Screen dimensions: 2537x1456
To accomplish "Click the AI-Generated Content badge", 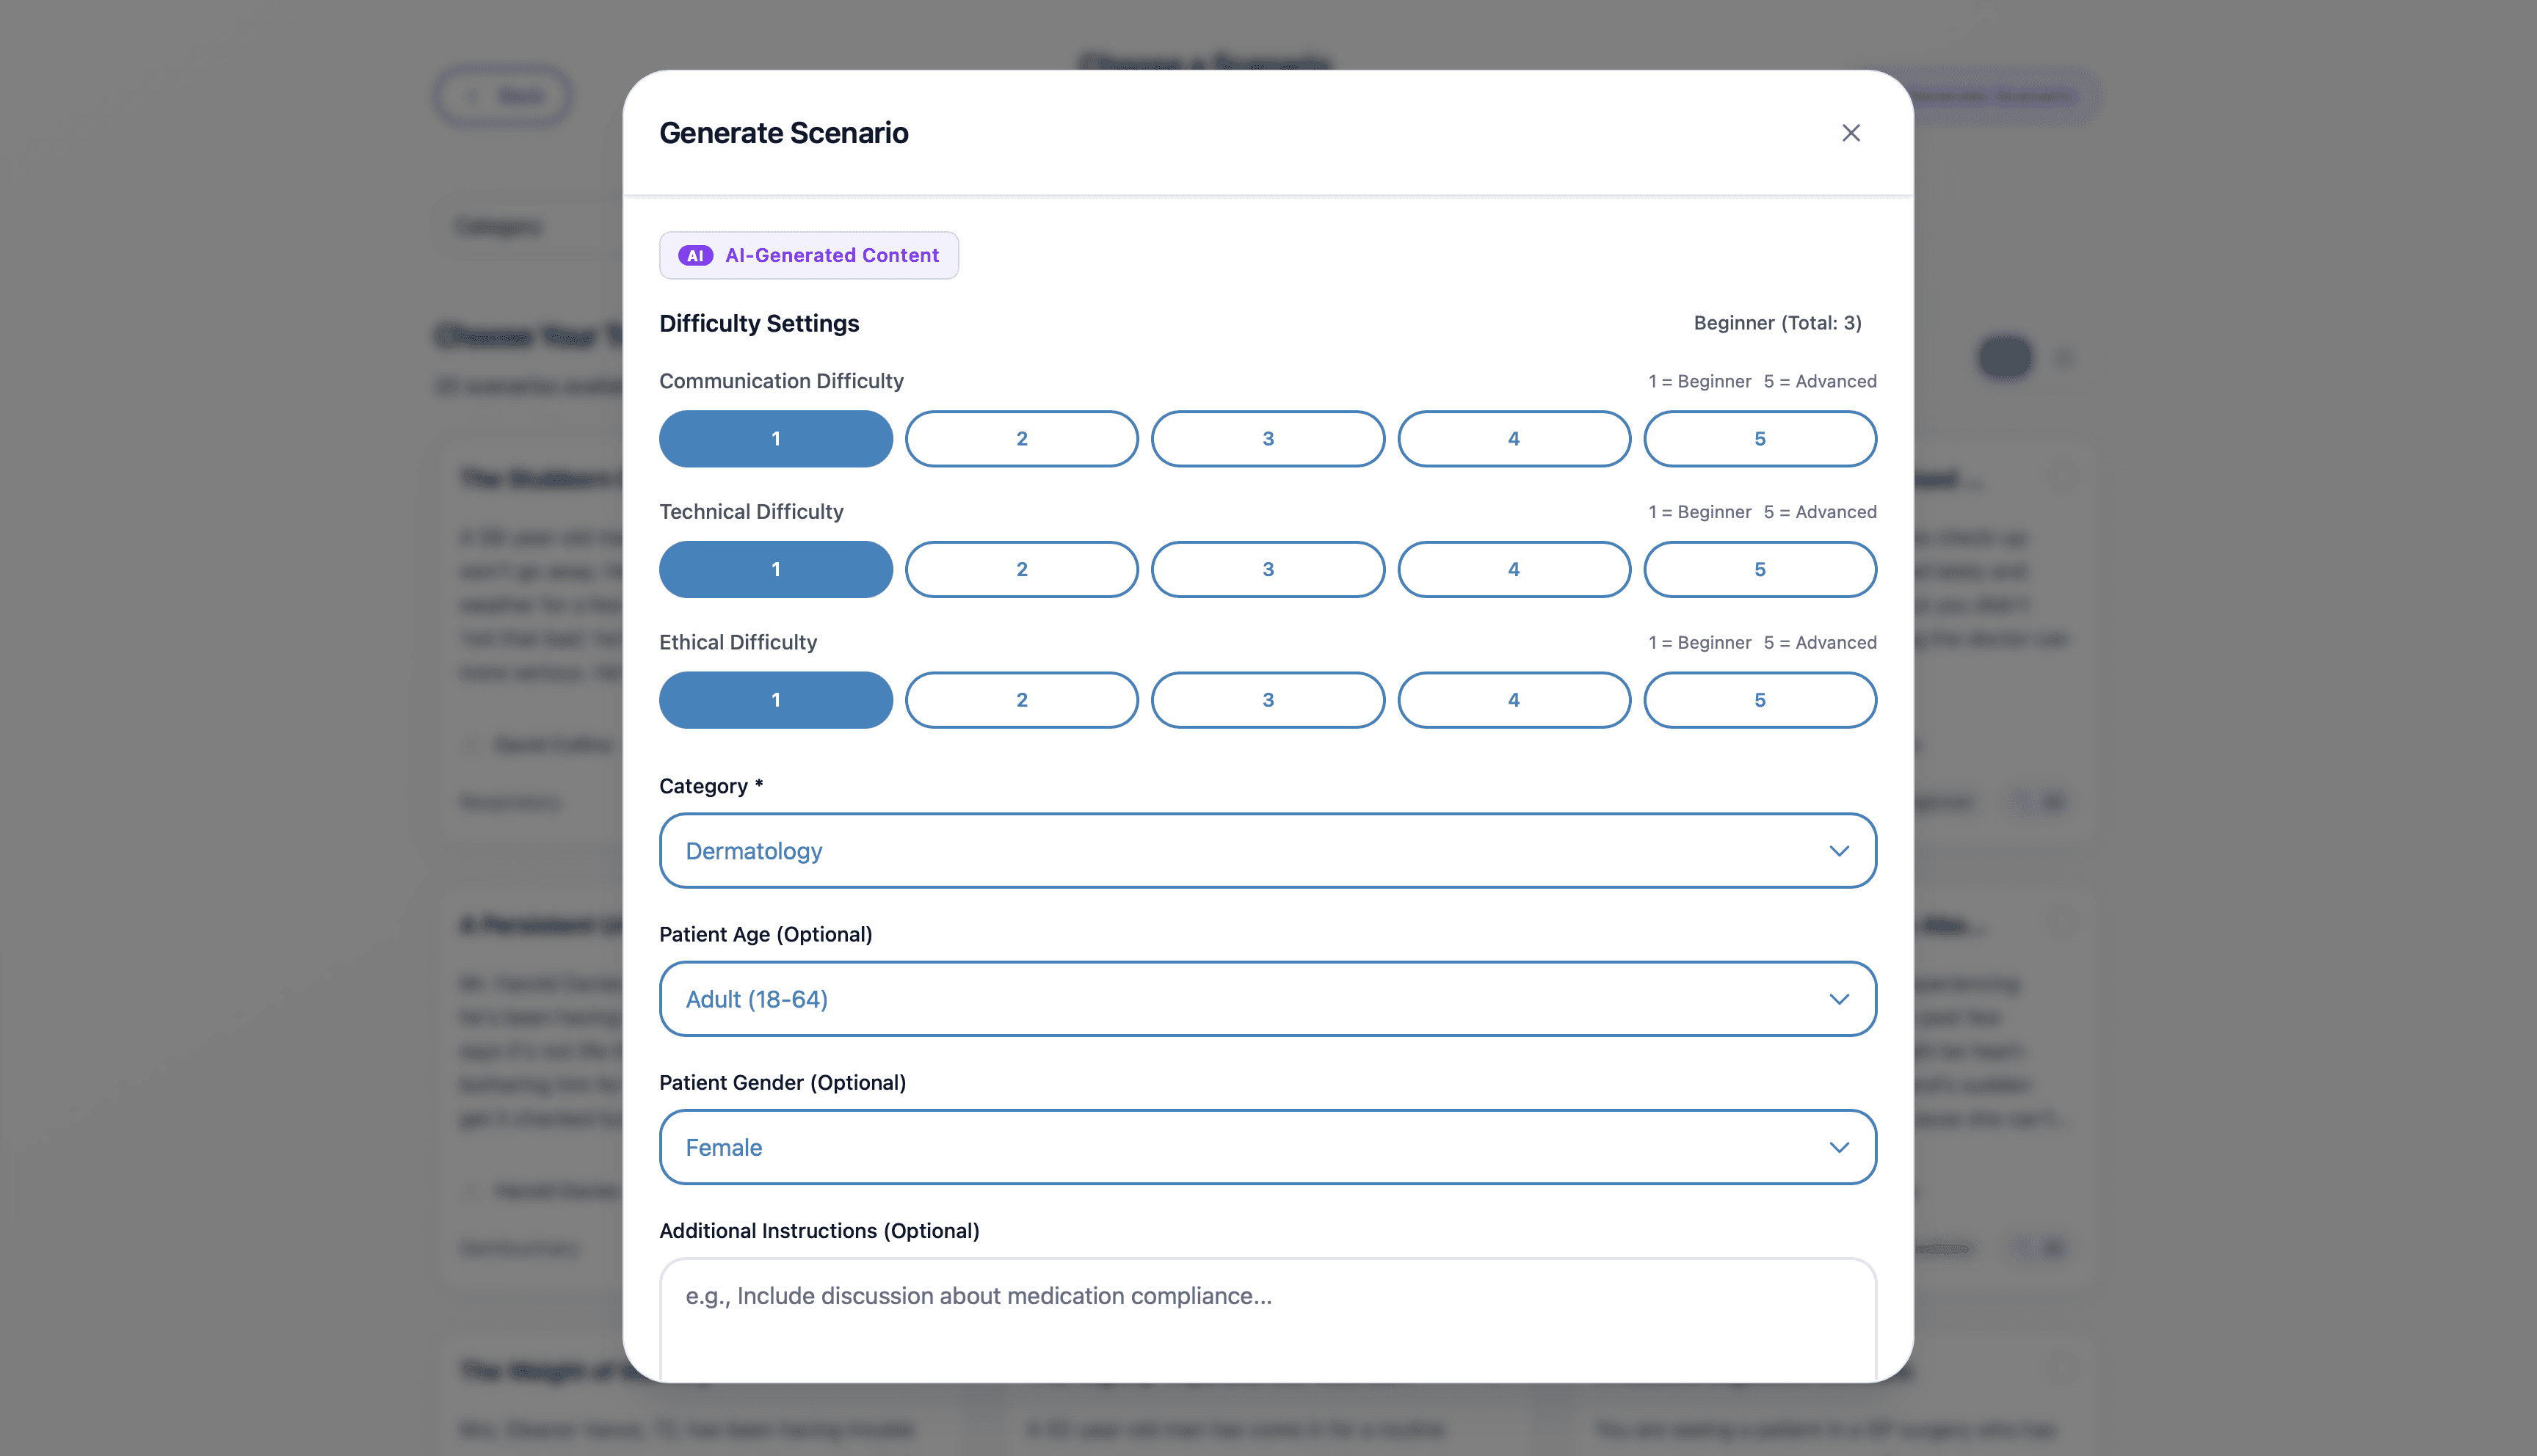I will (x=808, y=256).
